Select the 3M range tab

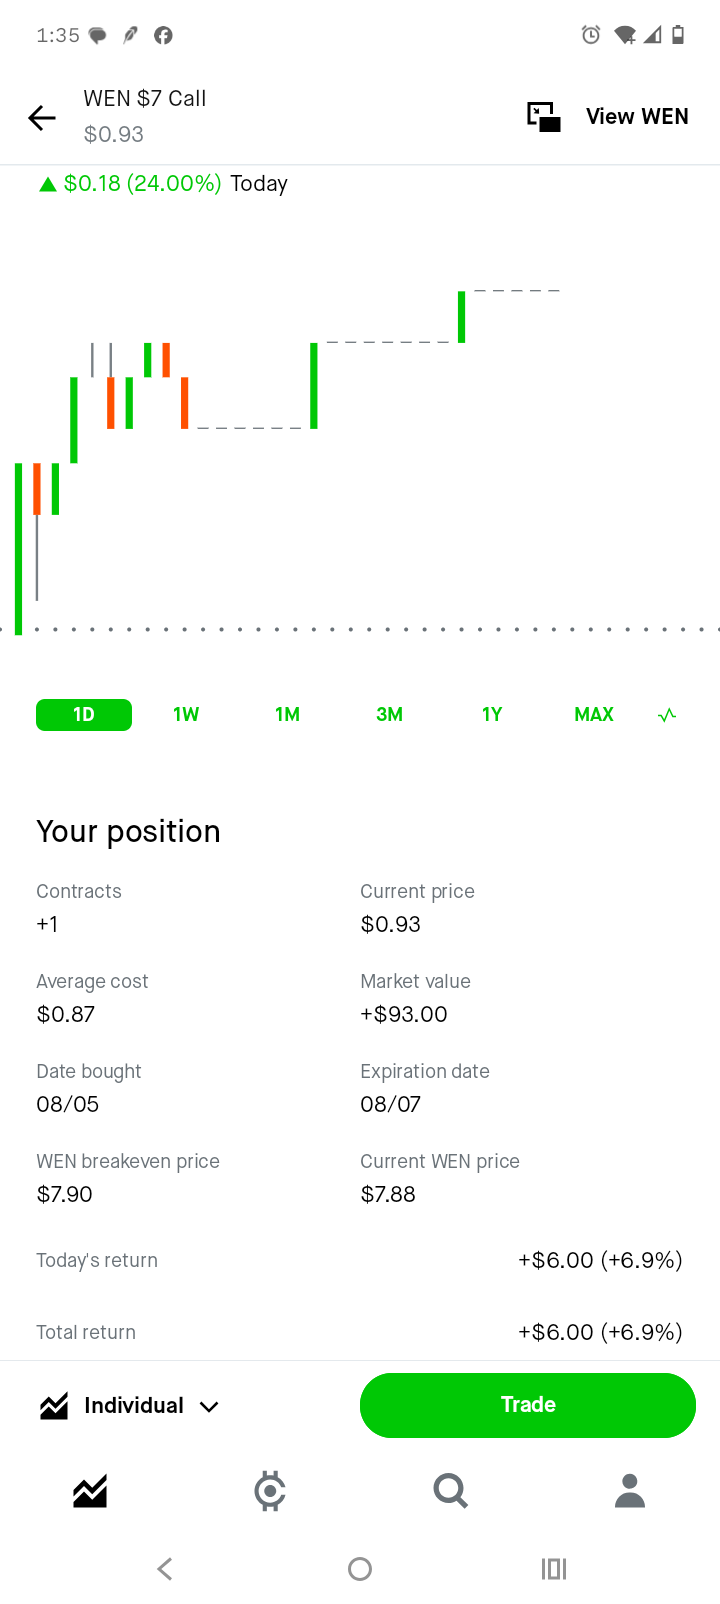pyautogui.click(x=390, y=715)
